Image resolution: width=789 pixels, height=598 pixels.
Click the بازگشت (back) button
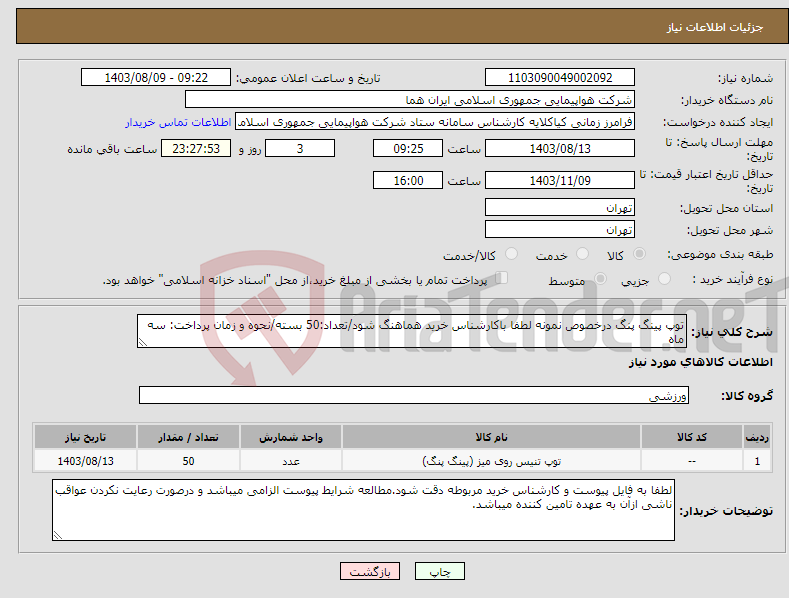click(x=370, y=571)
